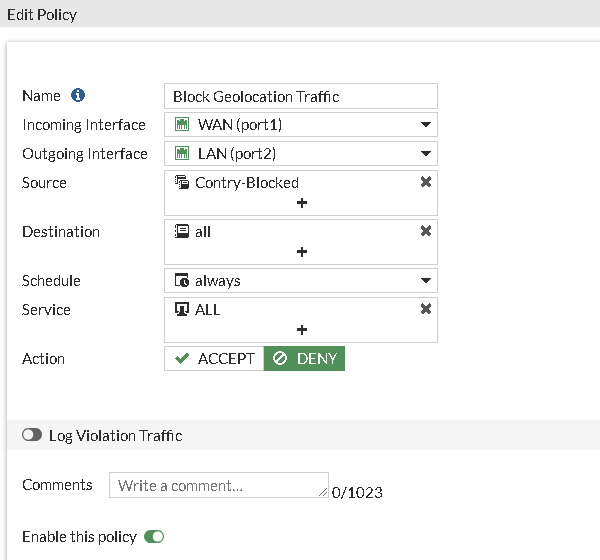Click the Comments text box
Viewport: 600px width, 560px height.
[x=218, y=485]
